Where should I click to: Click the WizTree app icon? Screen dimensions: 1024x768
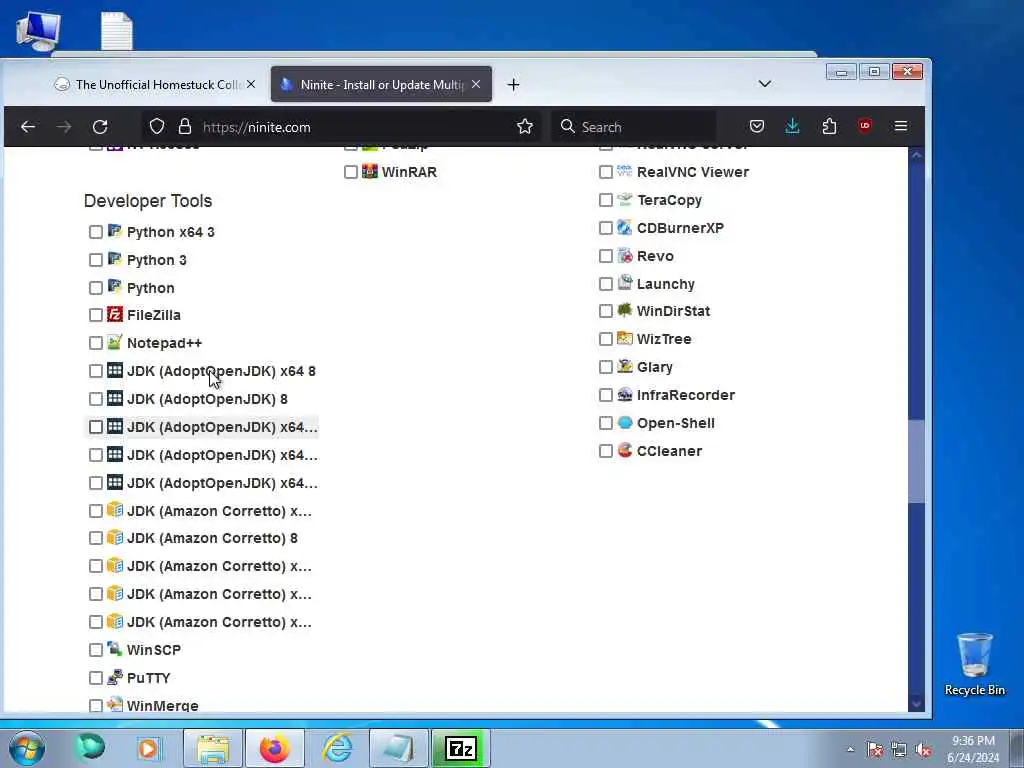coord(625,339)
